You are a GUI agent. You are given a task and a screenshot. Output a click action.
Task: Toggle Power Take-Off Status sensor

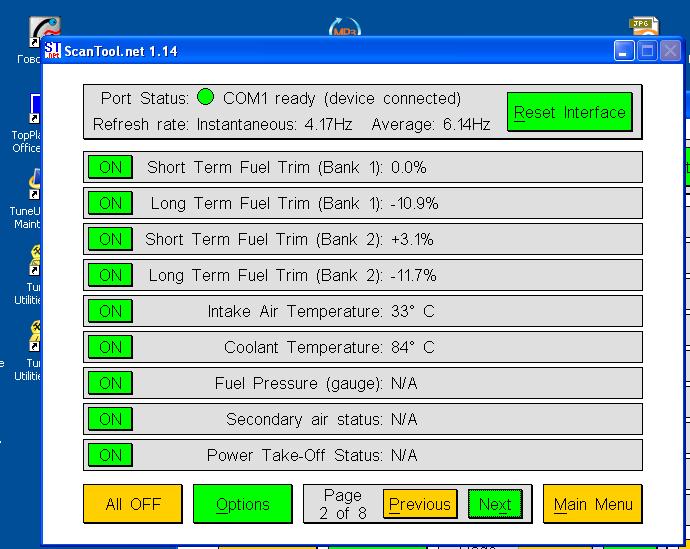(110, 455)
